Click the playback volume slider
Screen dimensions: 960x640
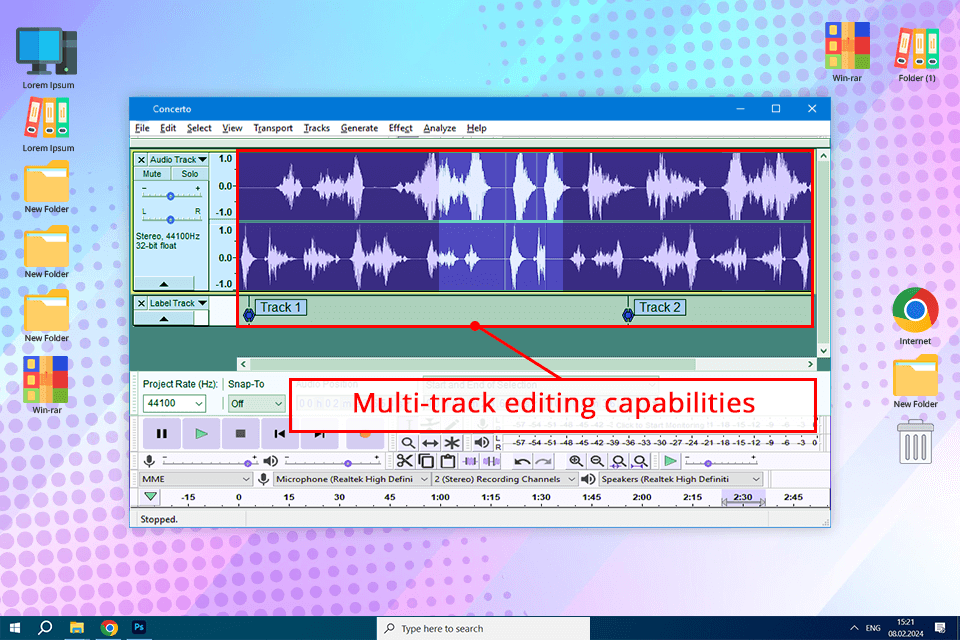click(x=332, y=462)
